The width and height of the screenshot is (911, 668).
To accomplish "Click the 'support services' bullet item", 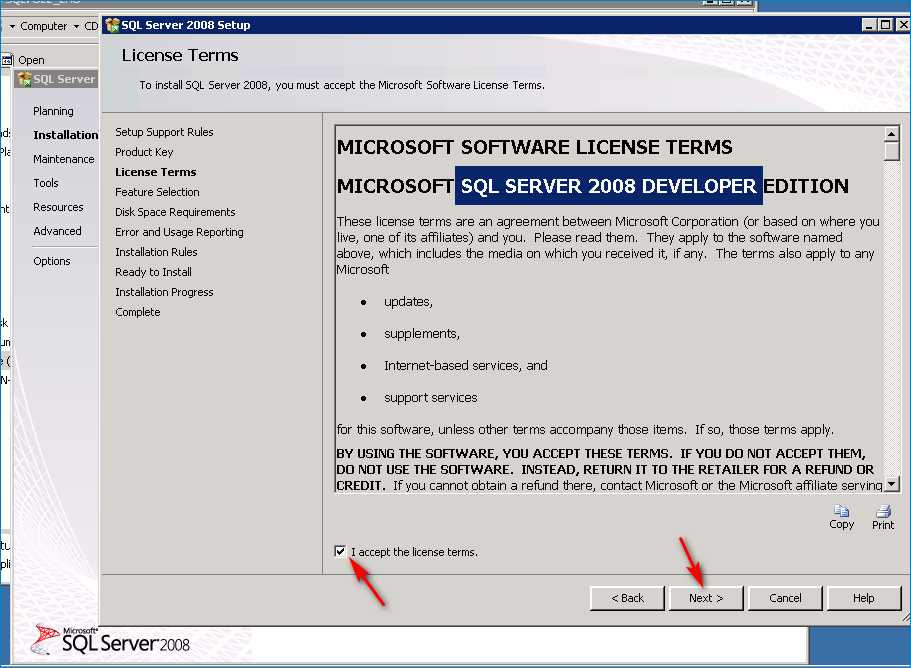I will [431, 398].
